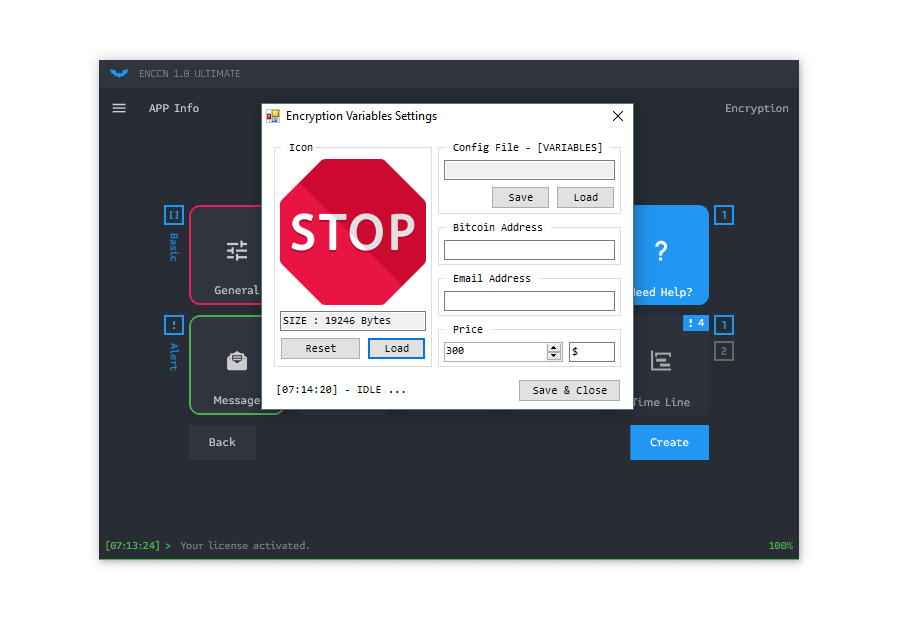This screenshot has width=908, height=624.
Task: Select the General sliders tile icon
Action: click(236, 251)
